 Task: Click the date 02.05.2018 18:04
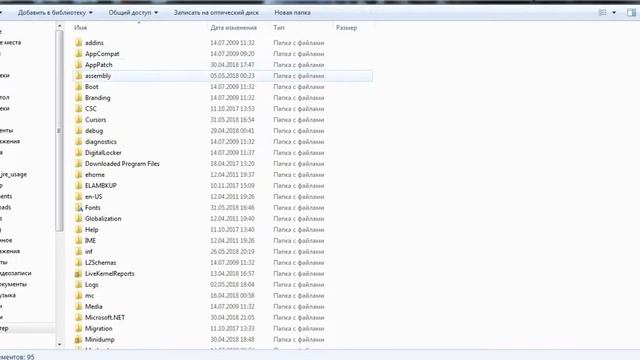[232, 285]
